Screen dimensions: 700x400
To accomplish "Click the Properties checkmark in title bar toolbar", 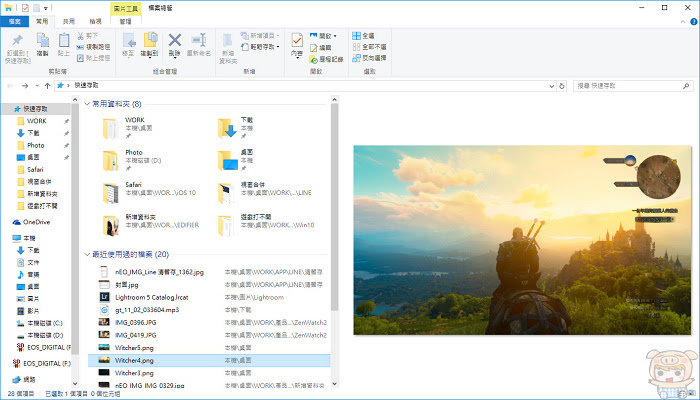I will 25,8.
